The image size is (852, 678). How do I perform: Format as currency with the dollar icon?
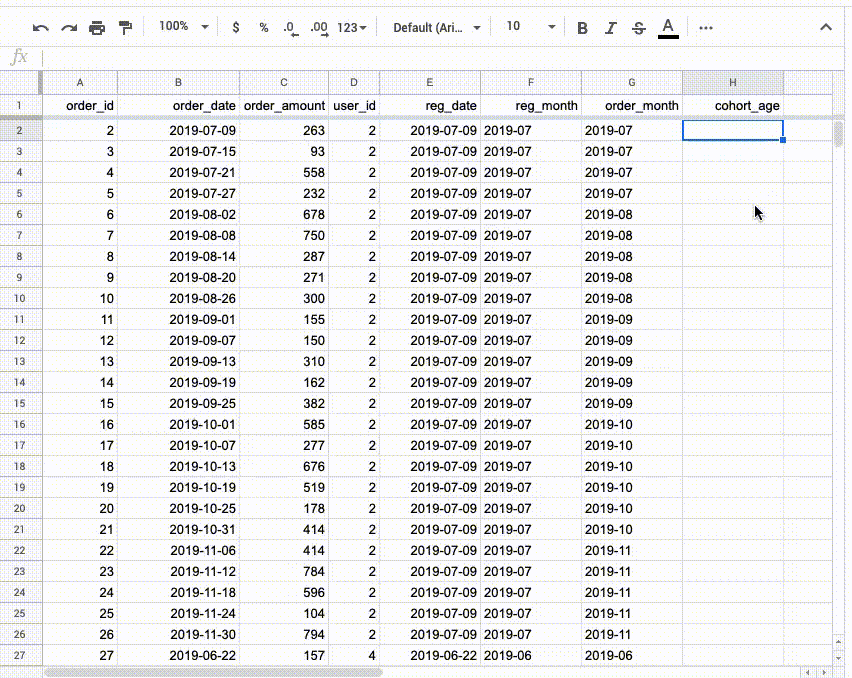pyautogui.click(x=235, y=27)
